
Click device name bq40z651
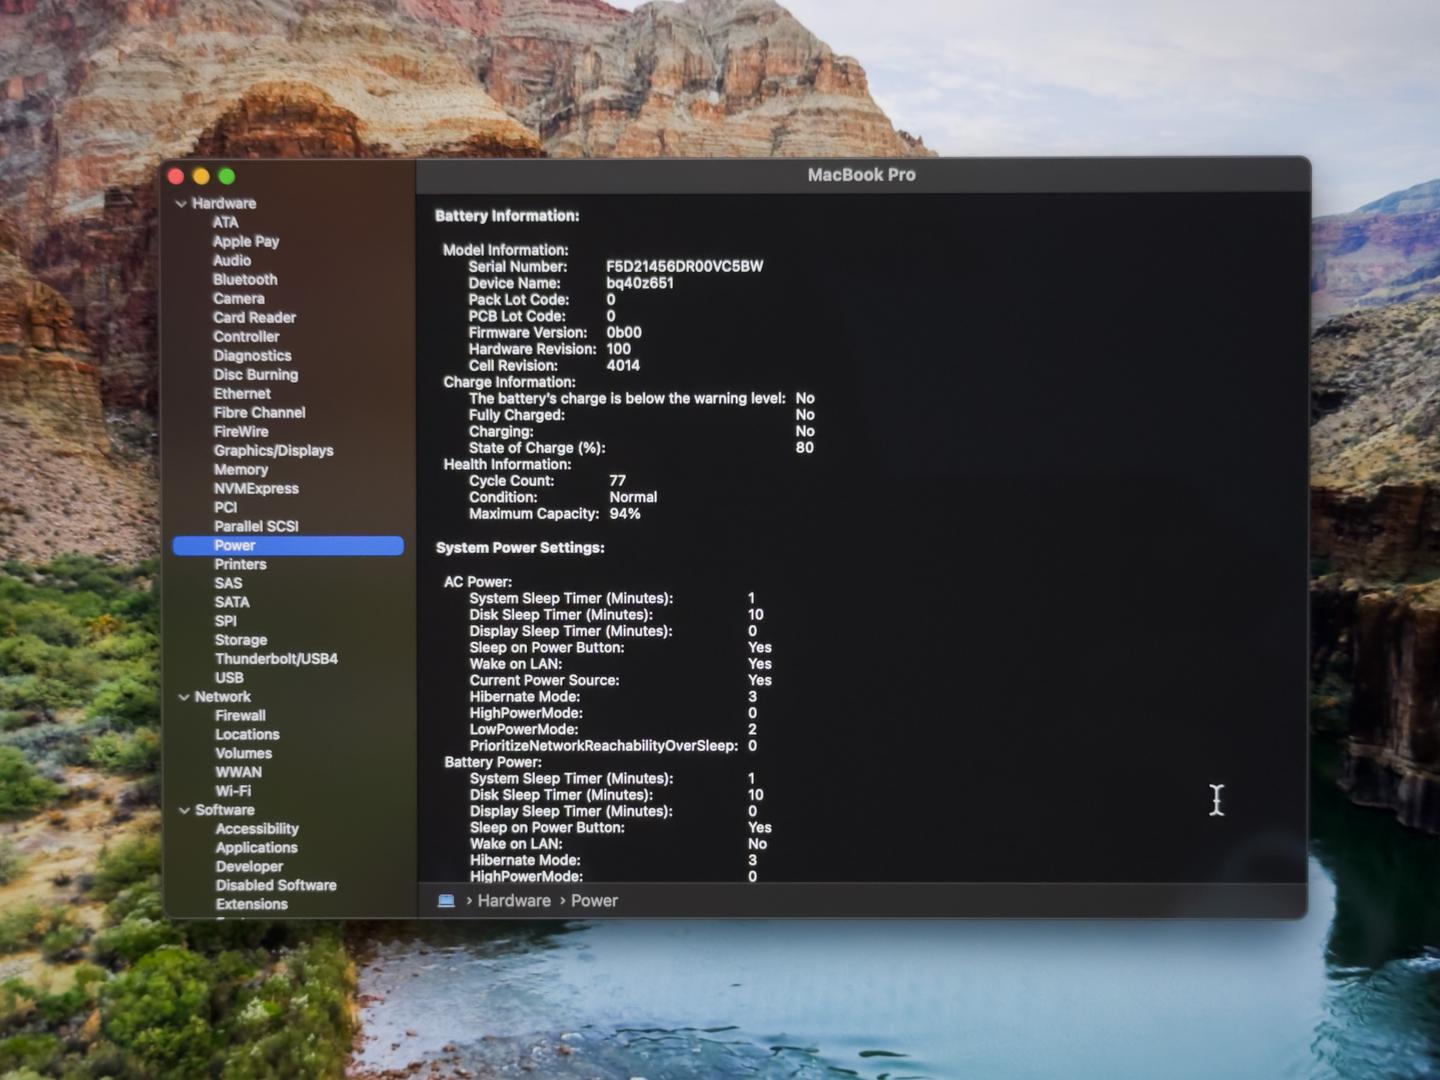click(x=640, y=284)
